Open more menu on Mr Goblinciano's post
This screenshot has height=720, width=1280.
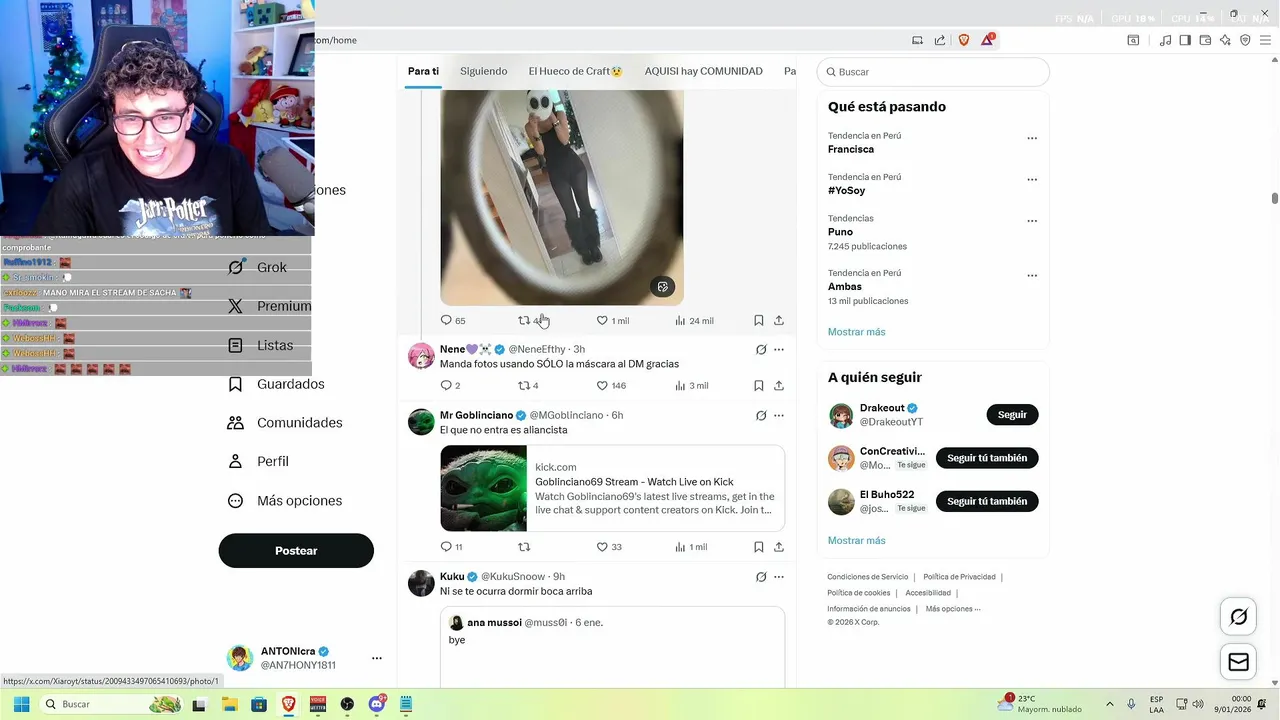click(779, 415)
